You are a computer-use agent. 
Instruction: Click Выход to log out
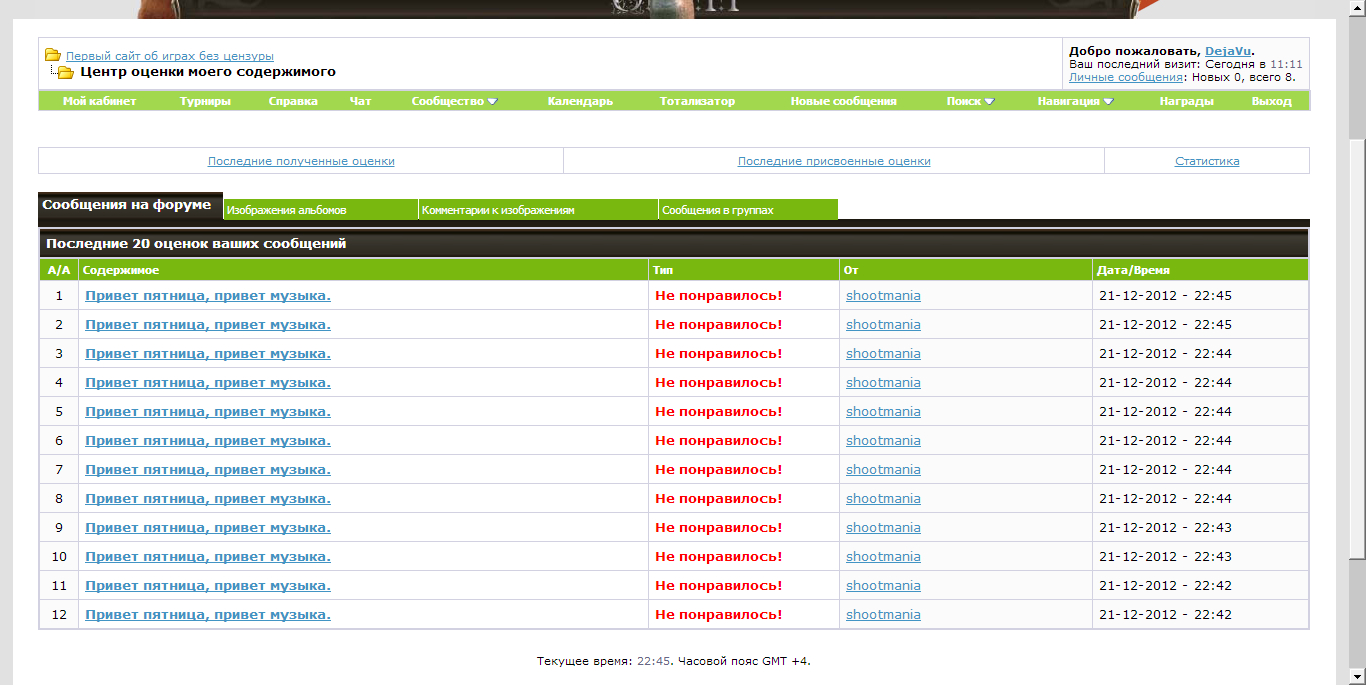point(1271,101)
